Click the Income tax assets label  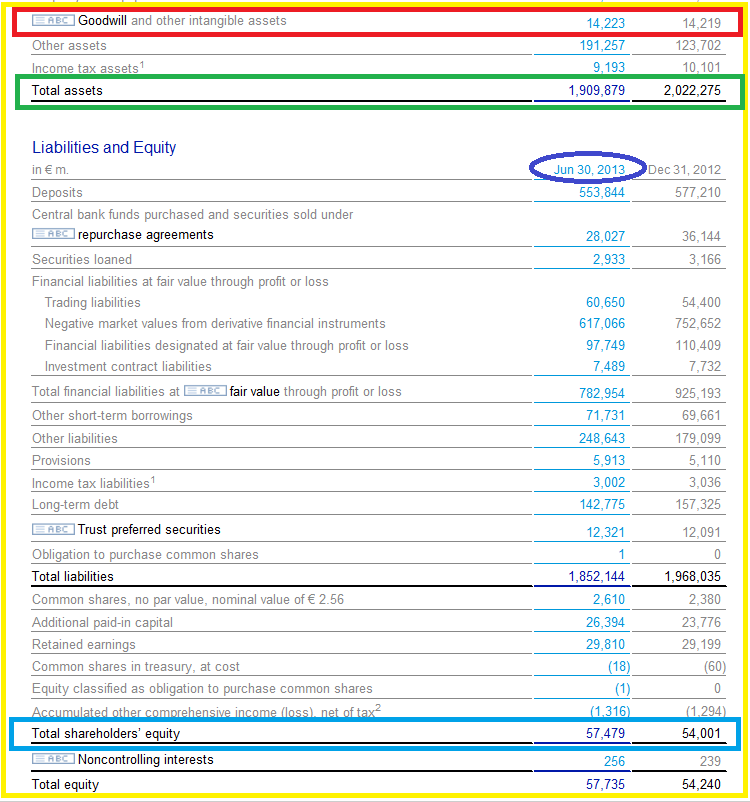tap(88, 68)
